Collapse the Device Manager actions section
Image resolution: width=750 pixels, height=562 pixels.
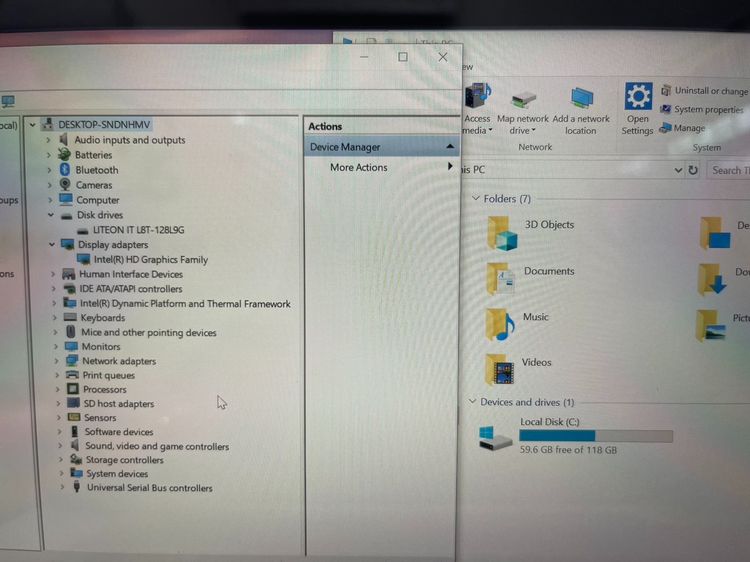(450, 146)
